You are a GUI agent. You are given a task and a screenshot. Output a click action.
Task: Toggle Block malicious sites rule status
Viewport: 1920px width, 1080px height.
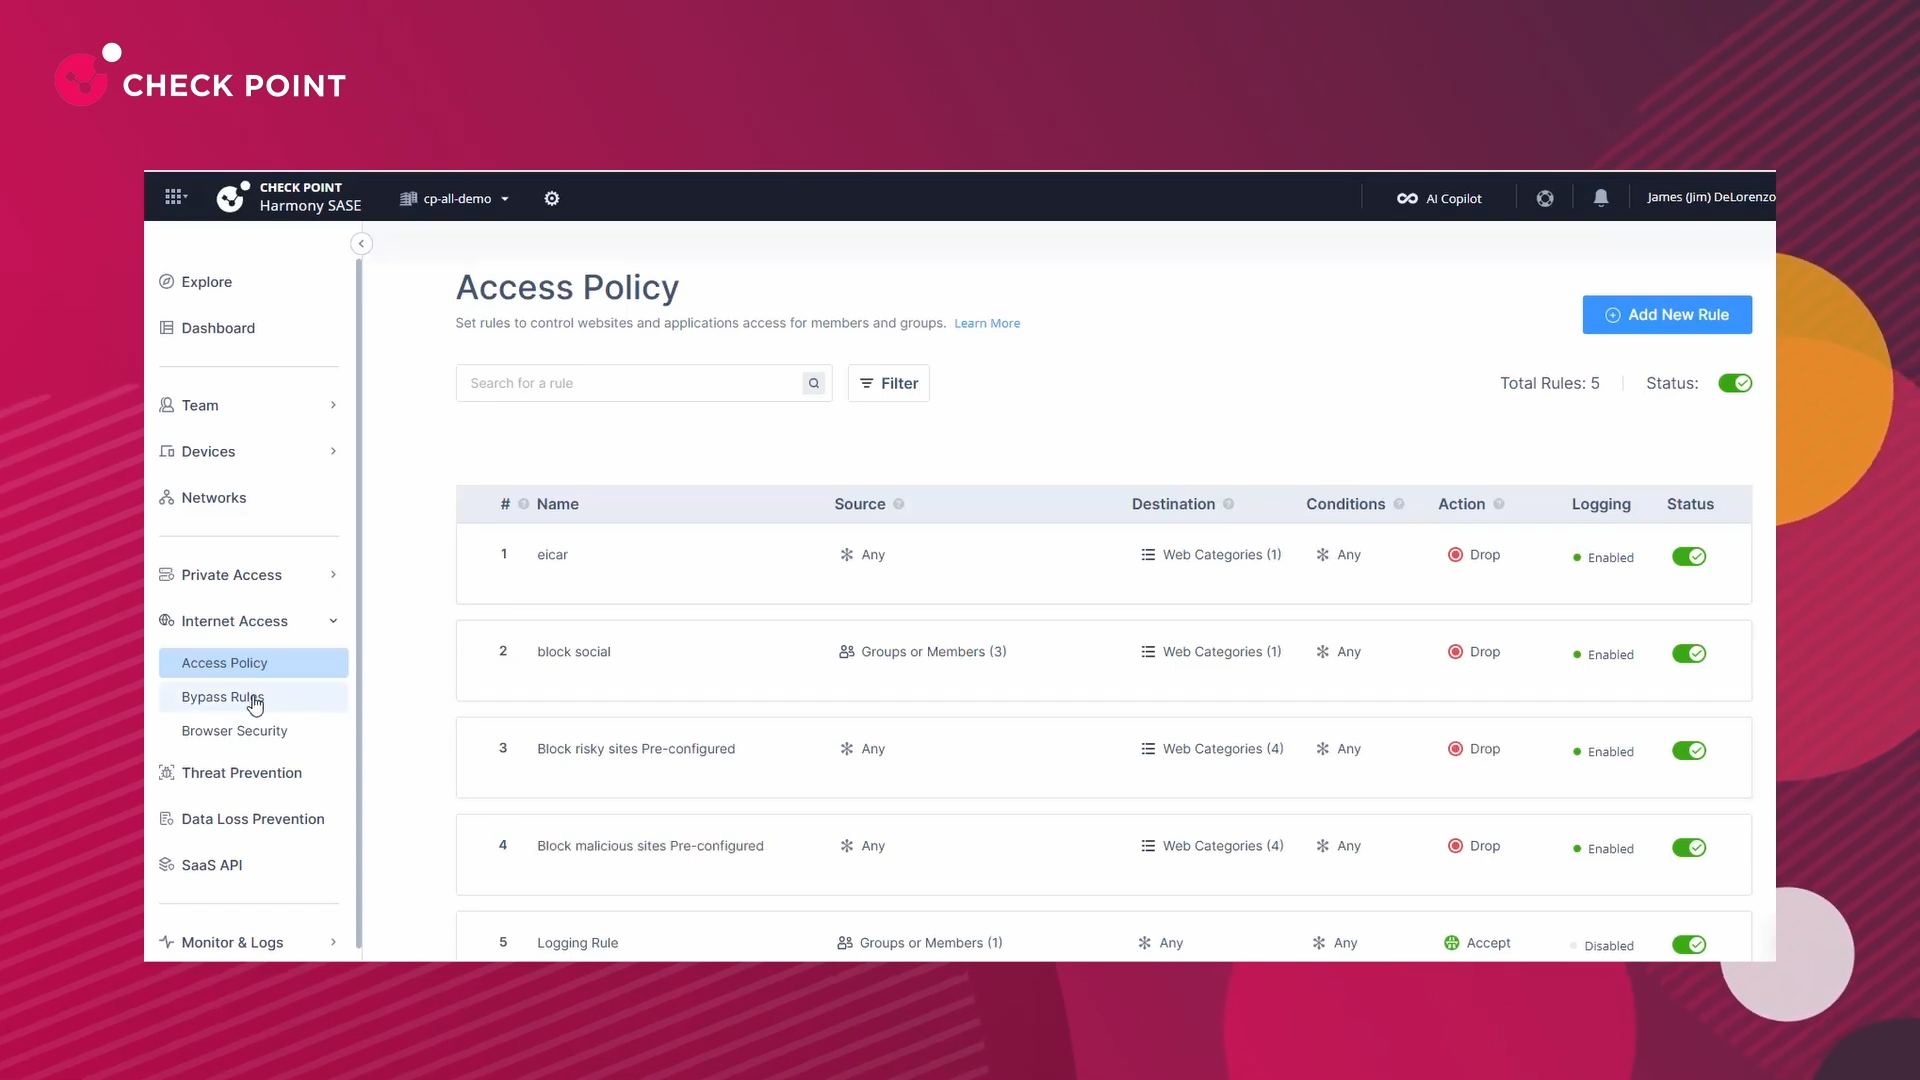tap(1689, 848)
